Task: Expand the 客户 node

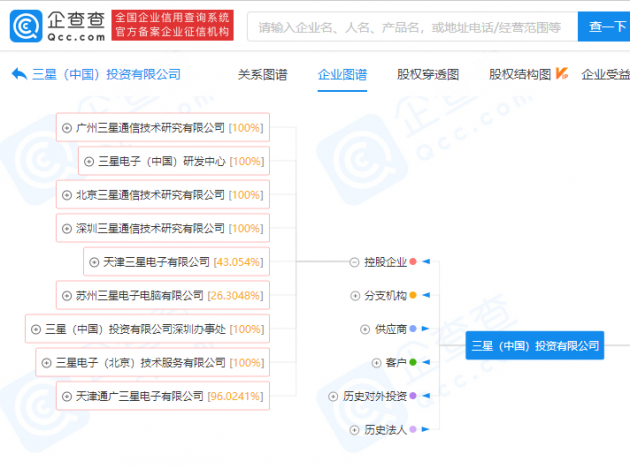Action: pos(376,363)
